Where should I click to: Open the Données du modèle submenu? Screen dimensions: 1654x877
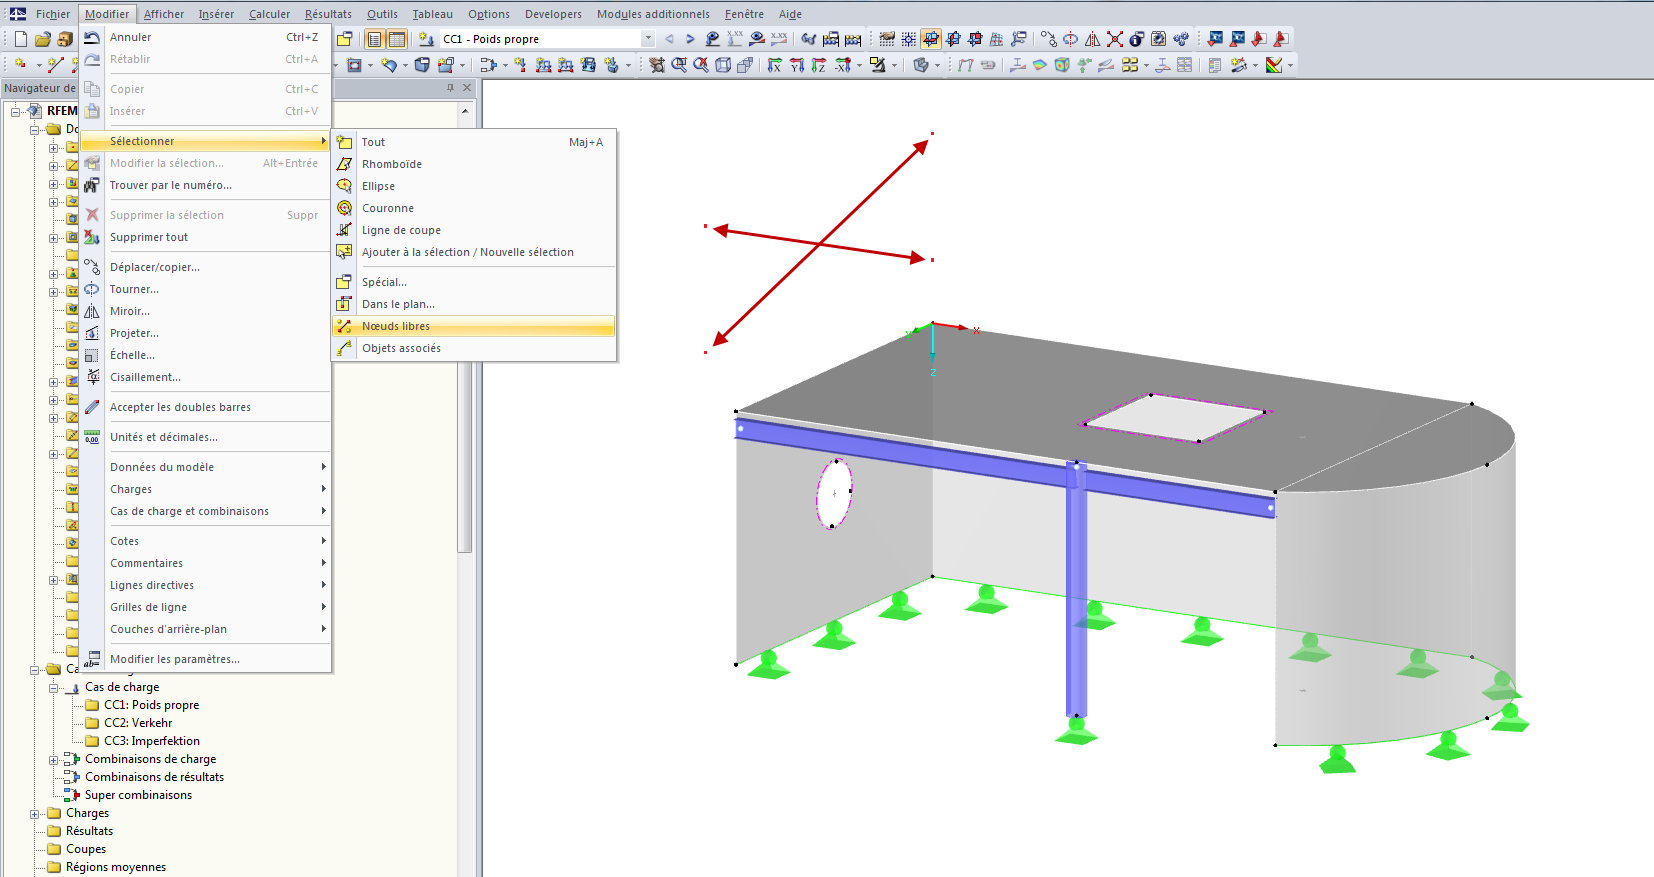point(205,467)
